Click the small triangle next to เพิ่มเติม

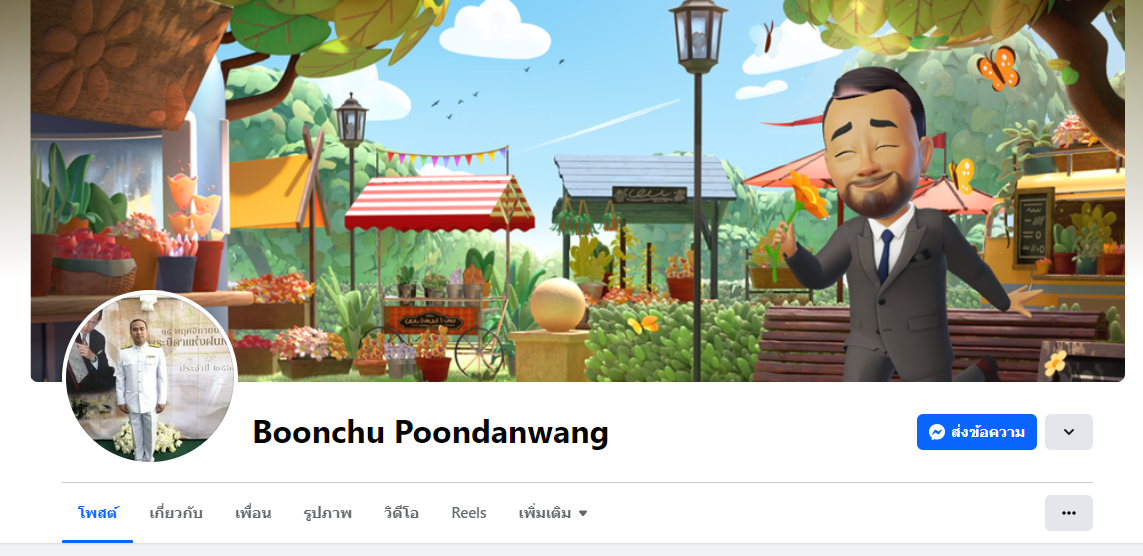(x=582, y=513)
